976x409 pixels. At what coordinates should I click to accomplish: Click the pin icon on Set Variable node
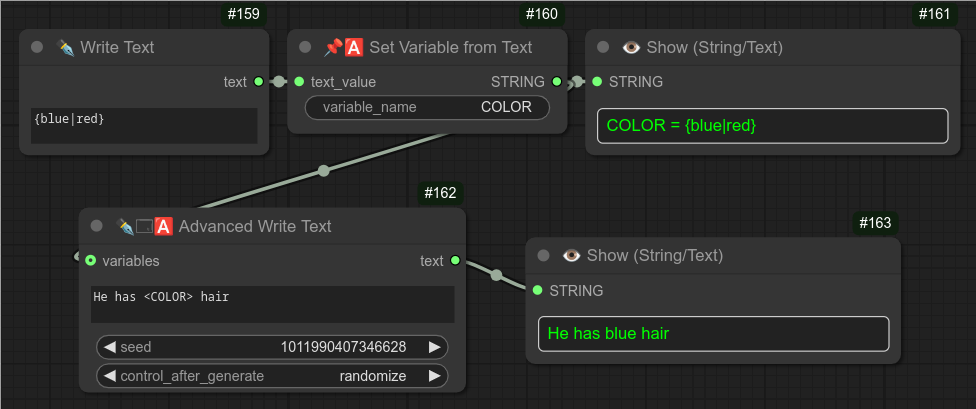pos(333,47)
